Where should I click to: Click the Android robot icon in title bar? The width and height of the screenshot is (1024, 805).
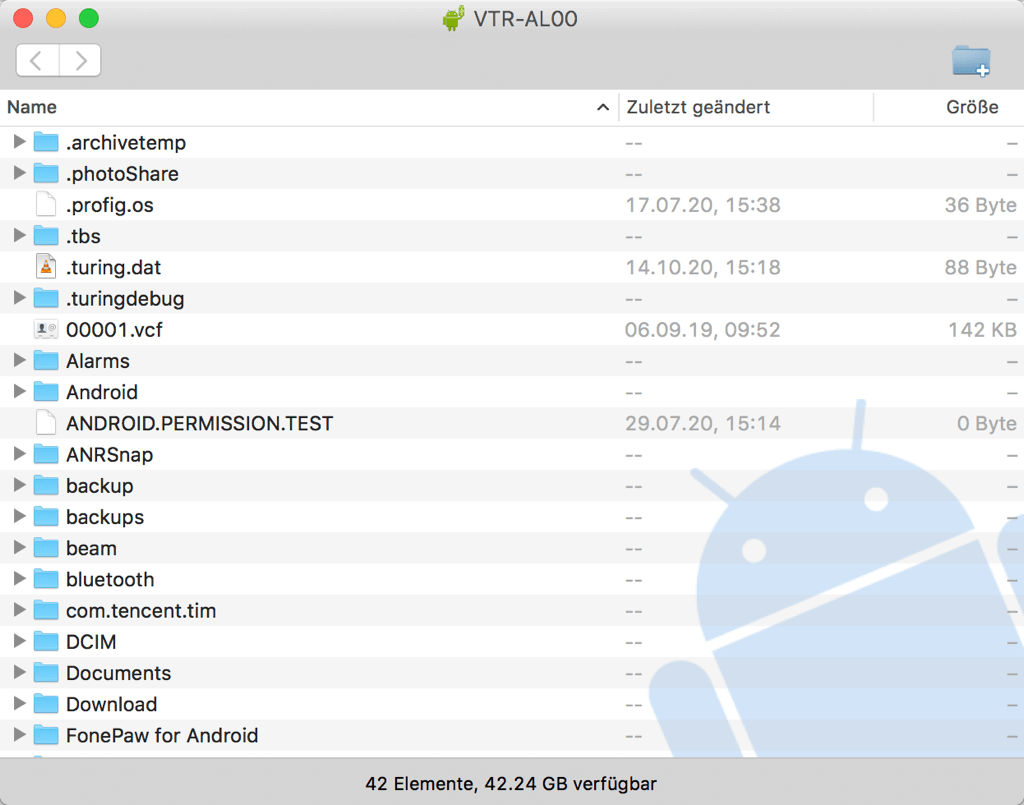[x=453, y=18]
